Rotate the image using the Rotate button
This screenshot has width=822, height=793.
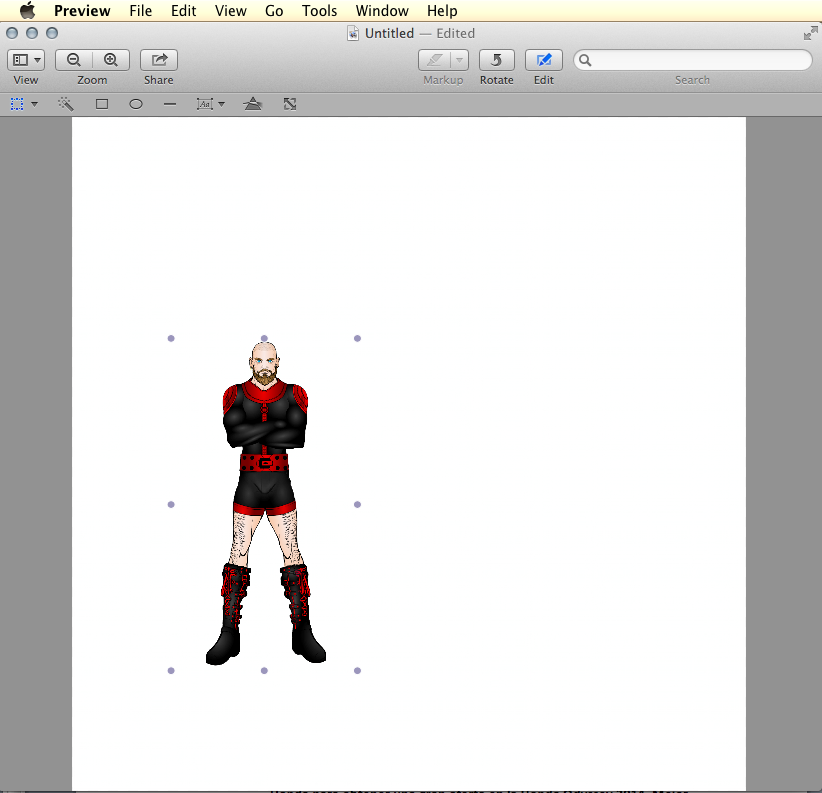point(496,60)
